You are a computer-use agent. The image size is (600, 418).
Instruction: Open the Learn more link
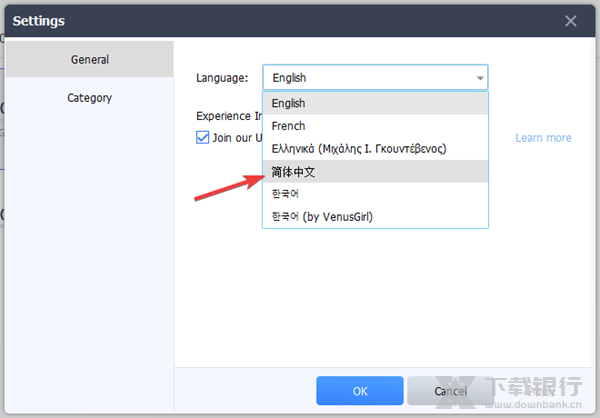pos(543,138)
